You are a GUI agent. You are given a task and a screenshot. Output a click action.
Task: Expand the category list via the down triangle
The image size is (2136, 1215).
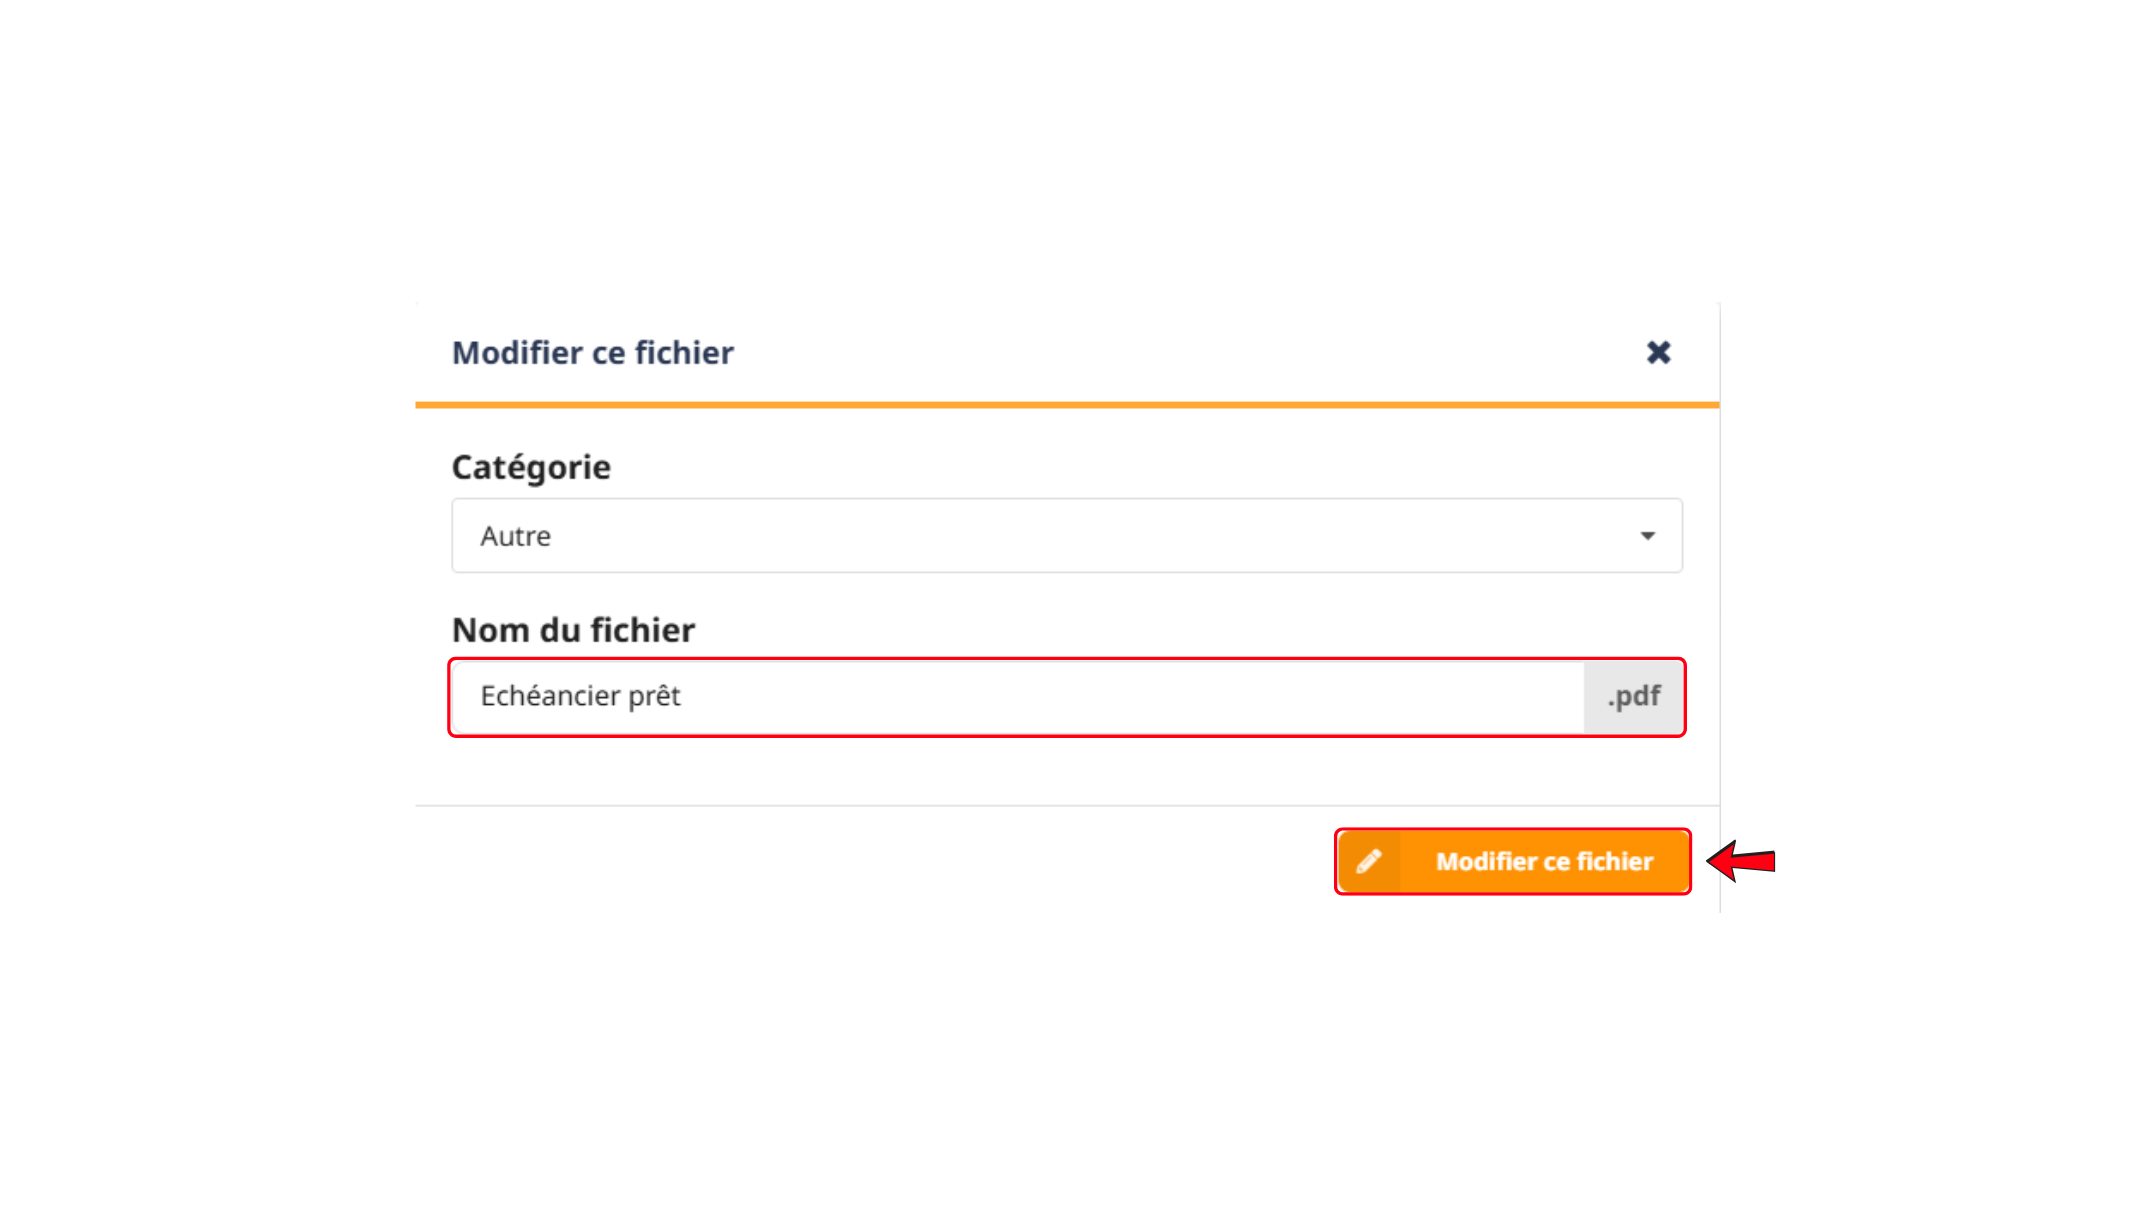(1647, 536)
